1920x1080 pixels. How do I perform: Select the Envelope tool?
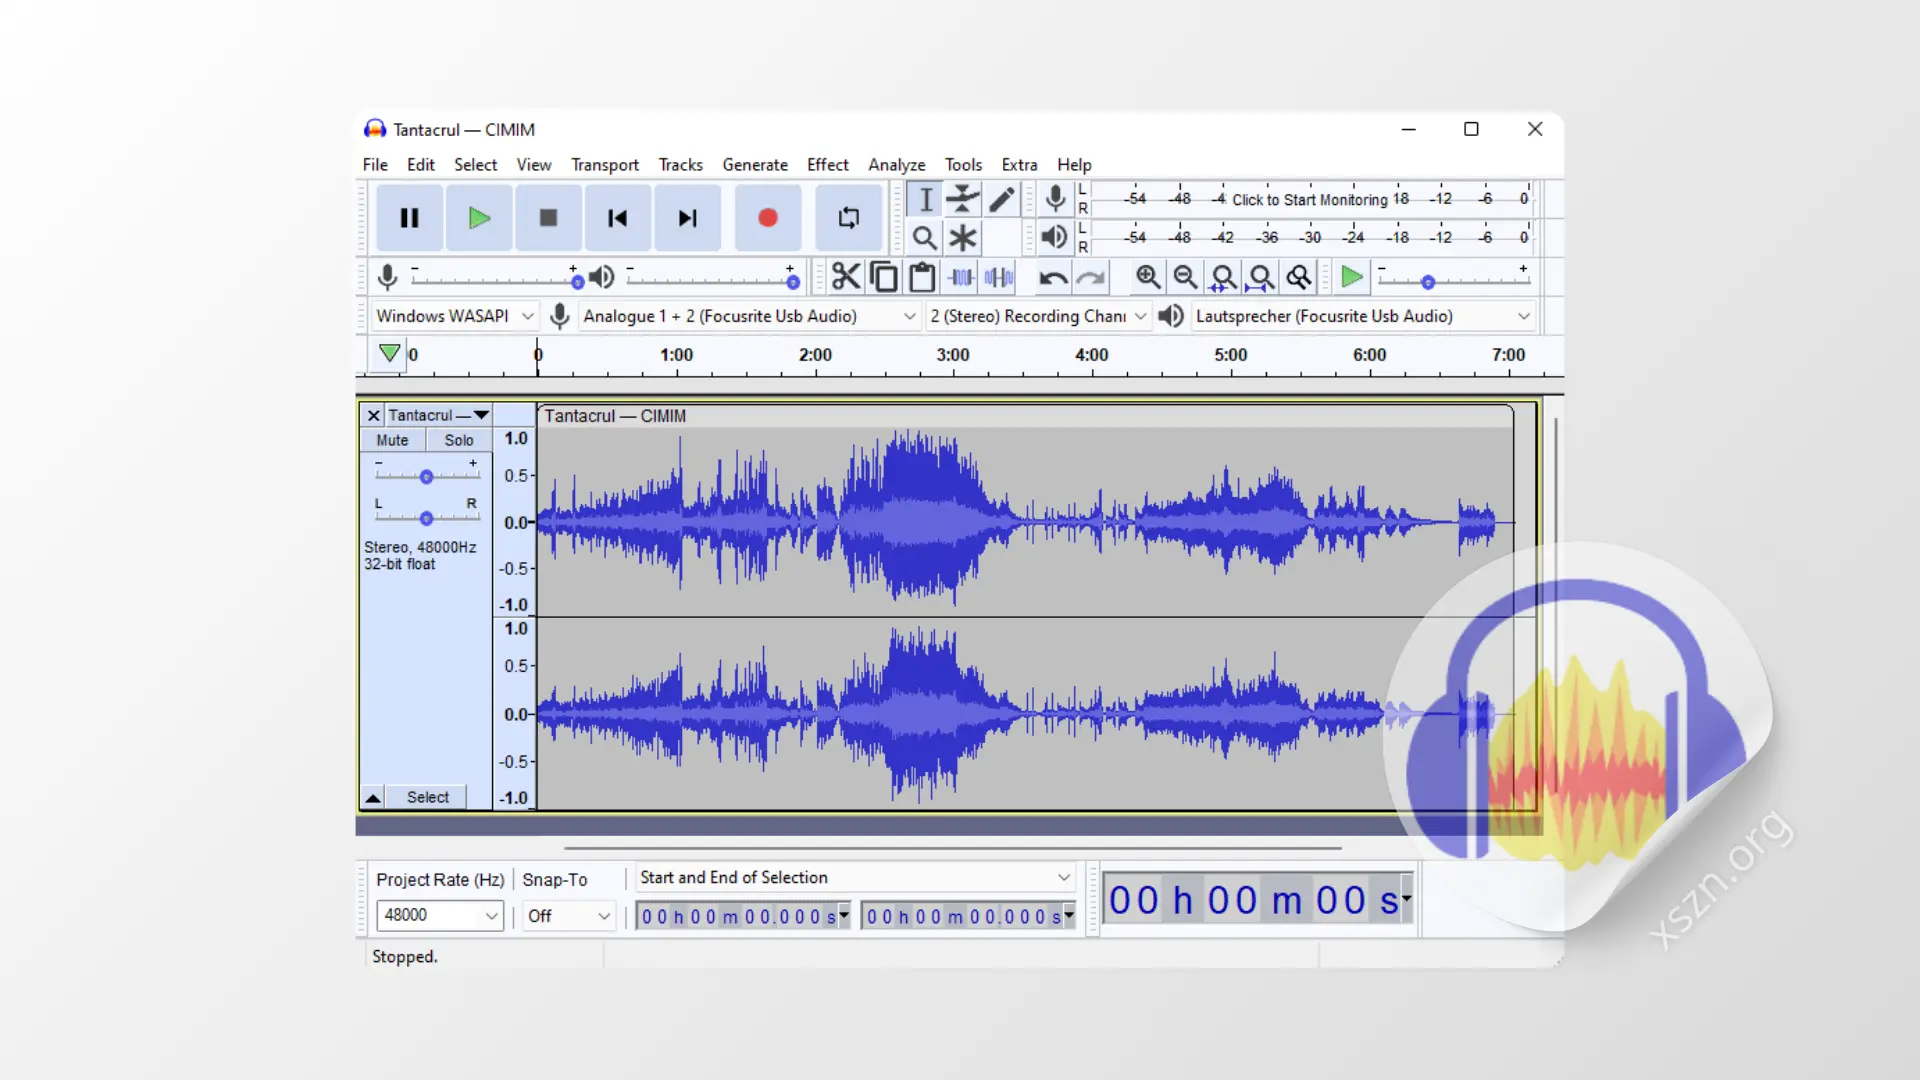click(961, 199)
